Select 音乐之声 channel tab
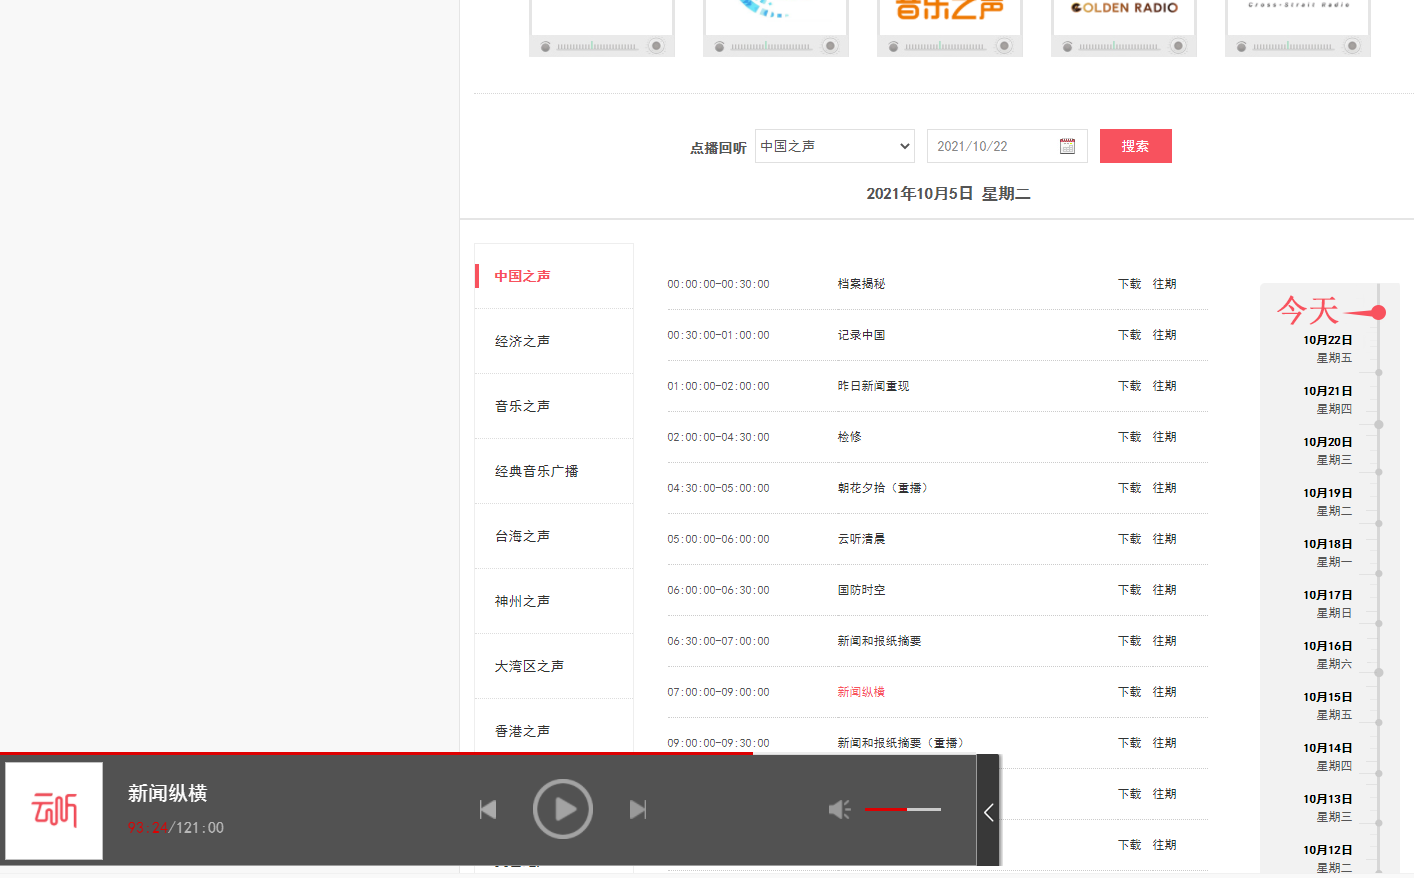 pyautogui.click(x=554, y=406)
